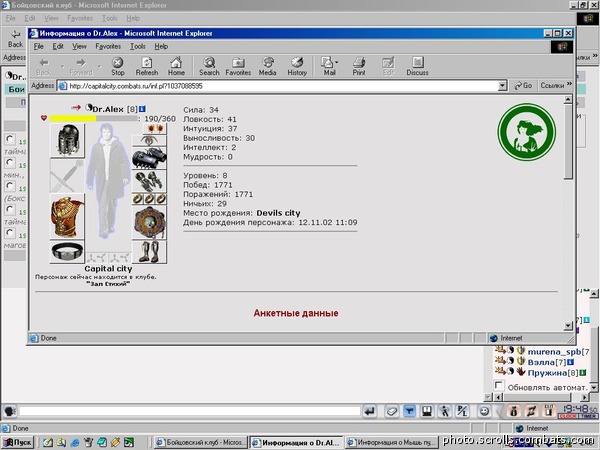Click the Internet Explorer quick launch icon
600x450 pixels.
click(x=75, y=443)
